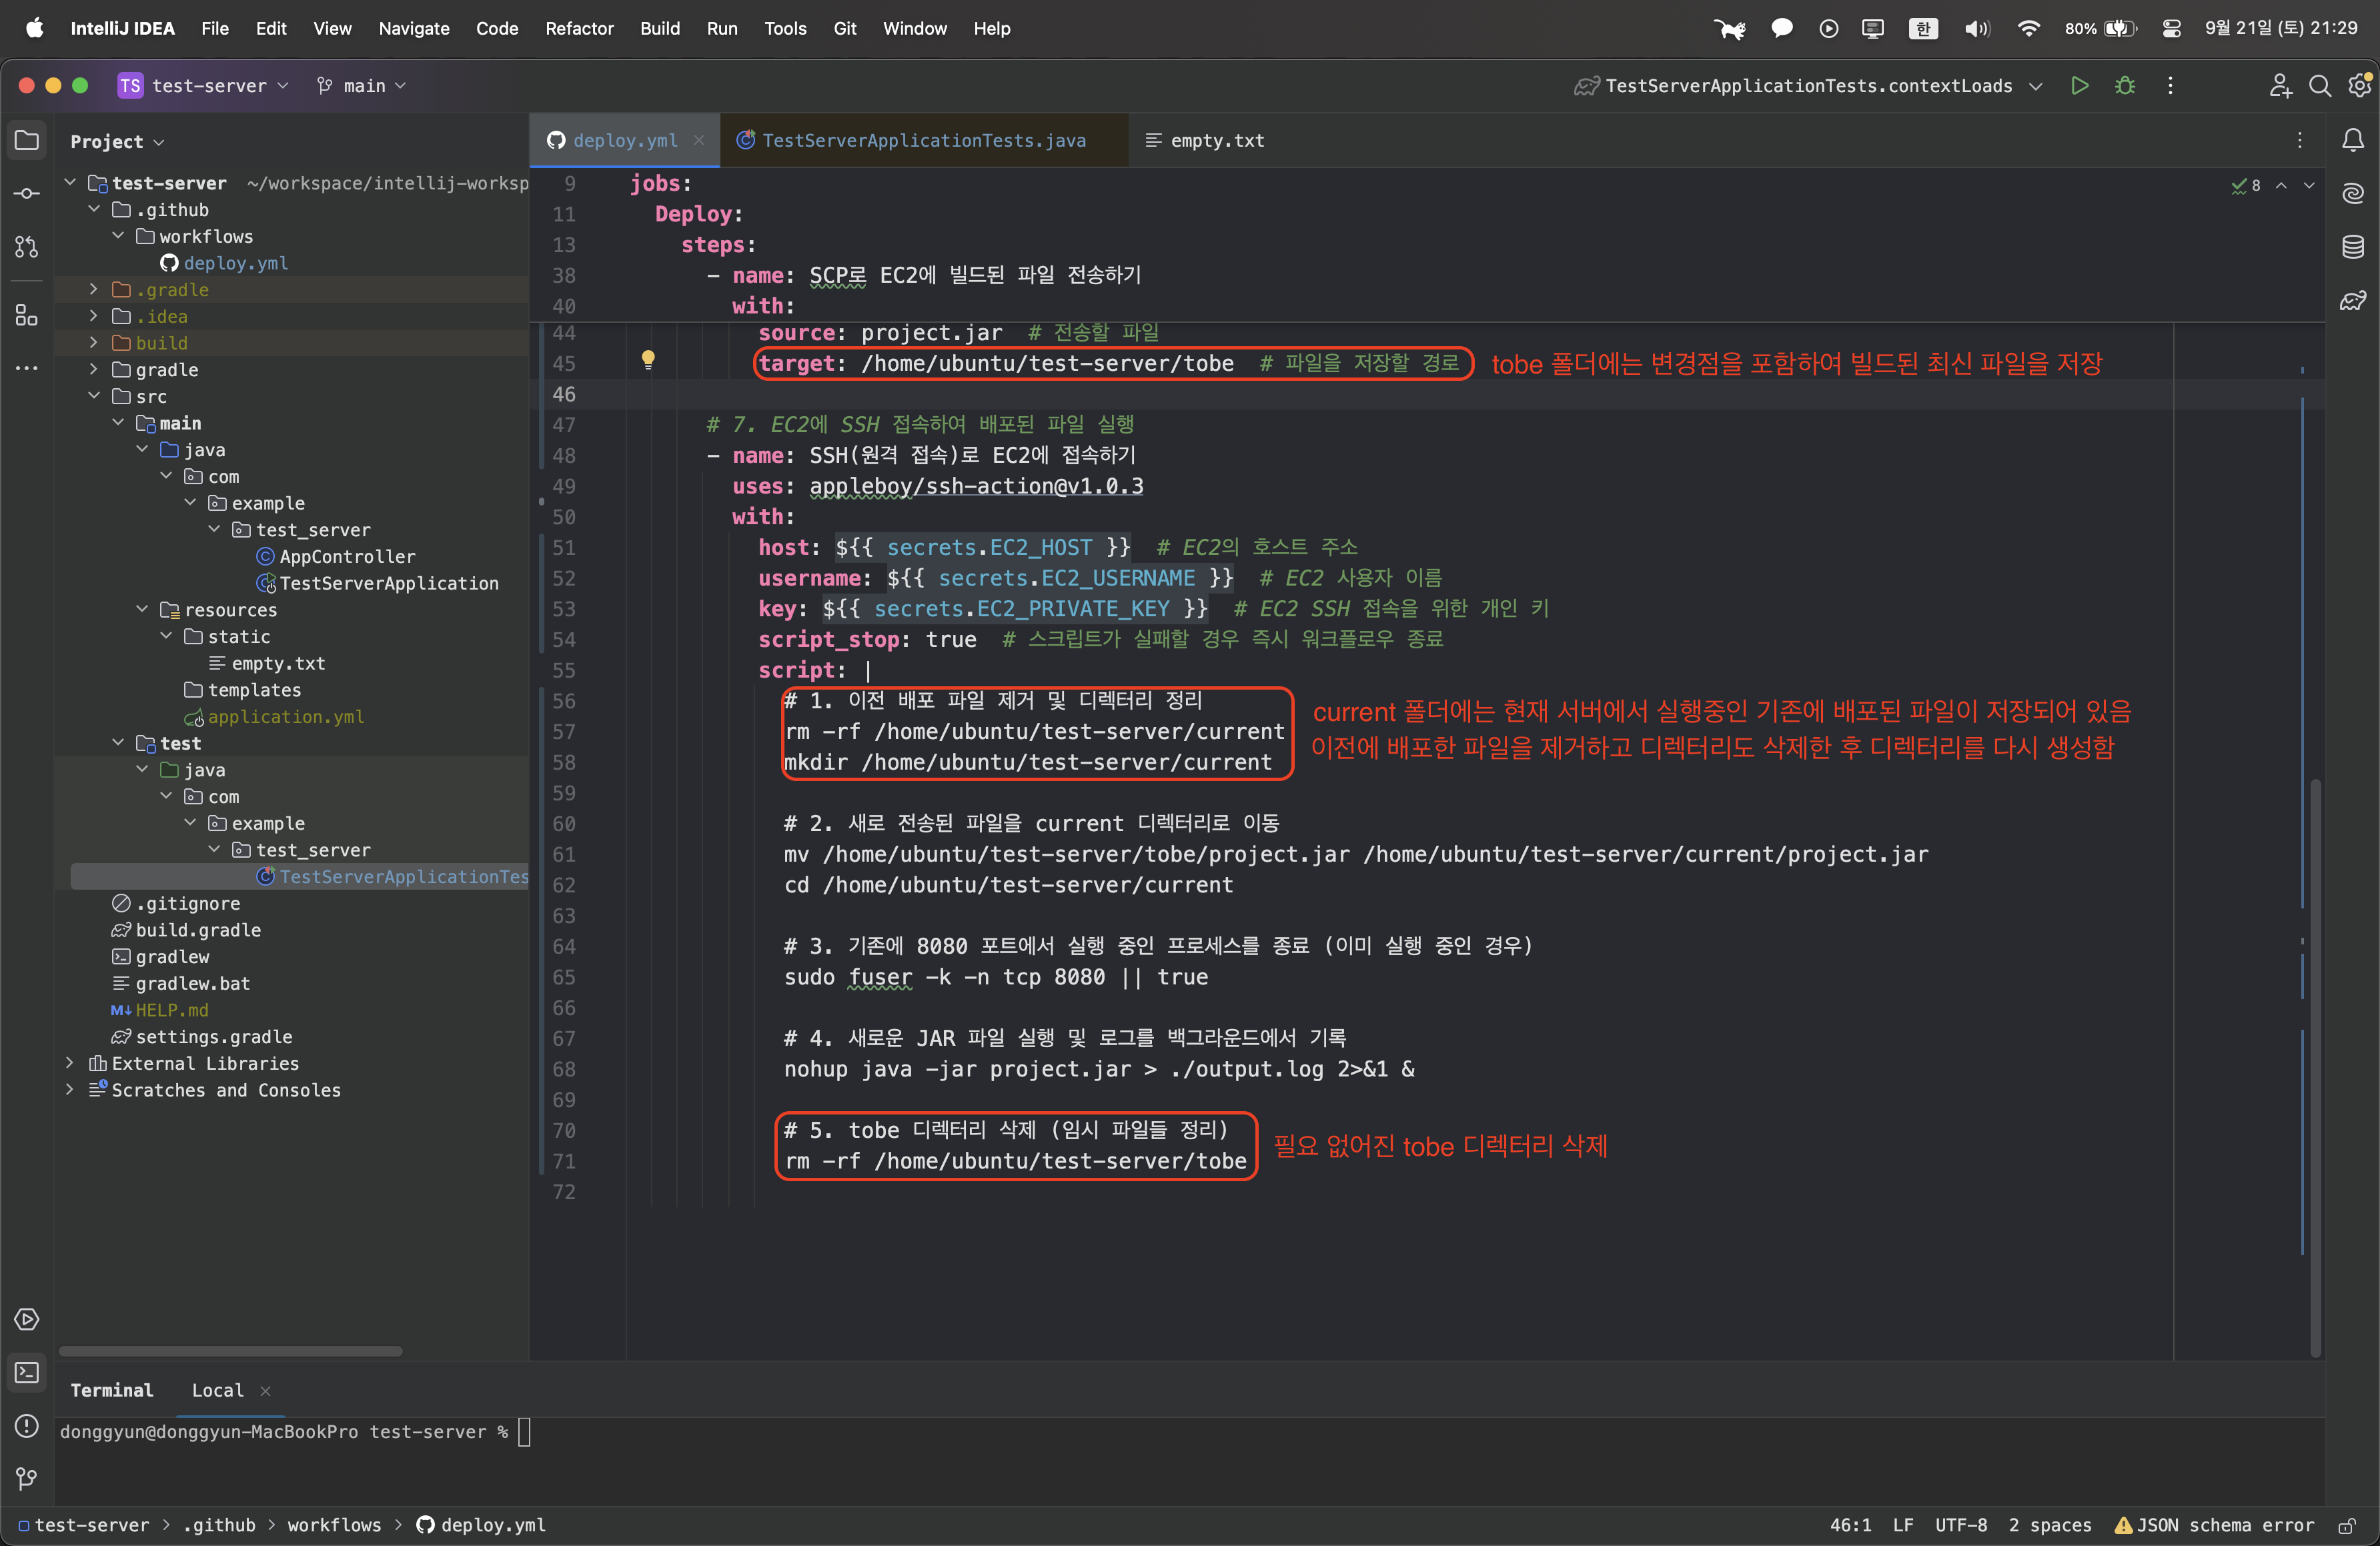Click the Search Everywhere magnifier icon

[2320, 86]
